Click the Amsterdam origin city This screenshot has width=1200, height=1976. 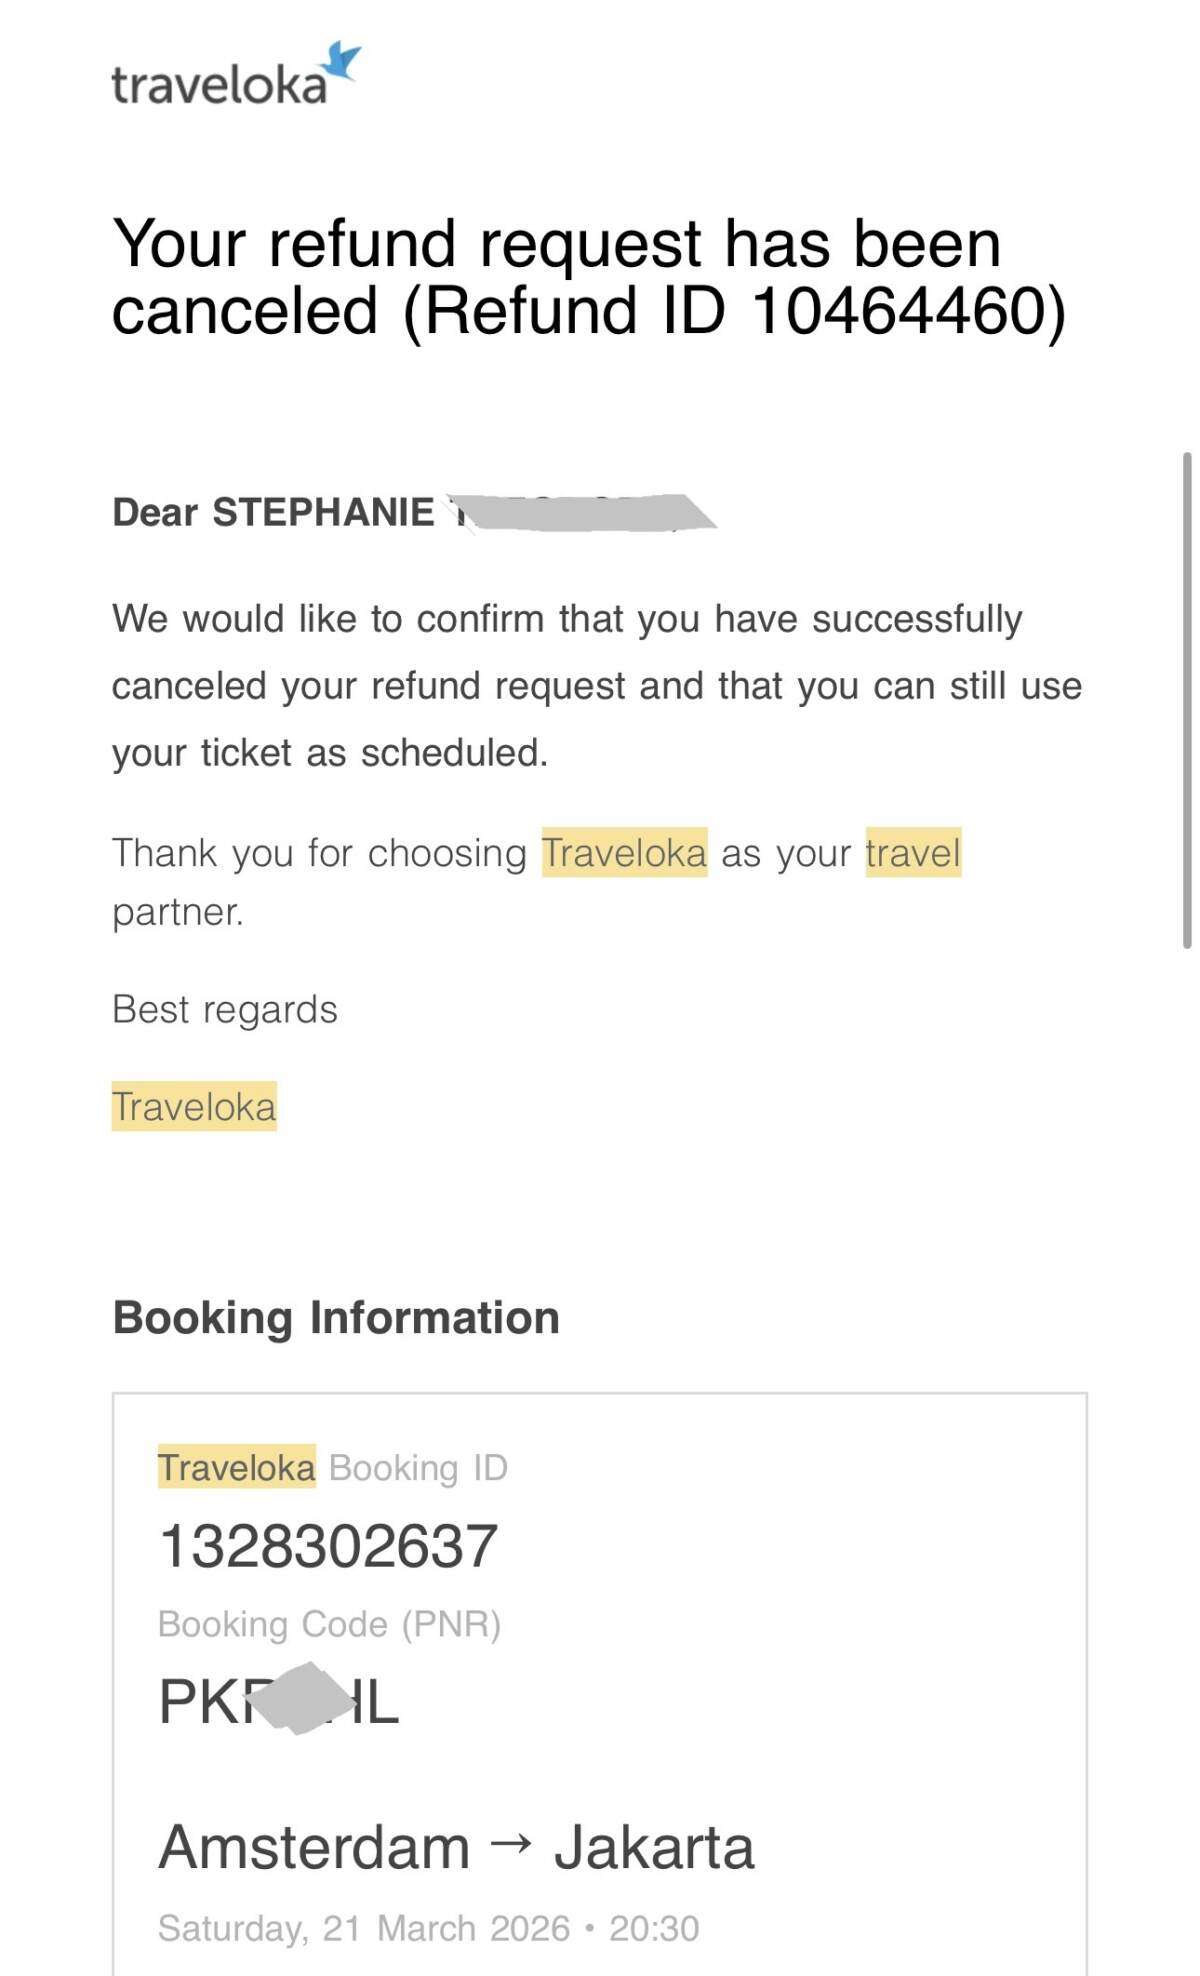tap(314, 1846)
